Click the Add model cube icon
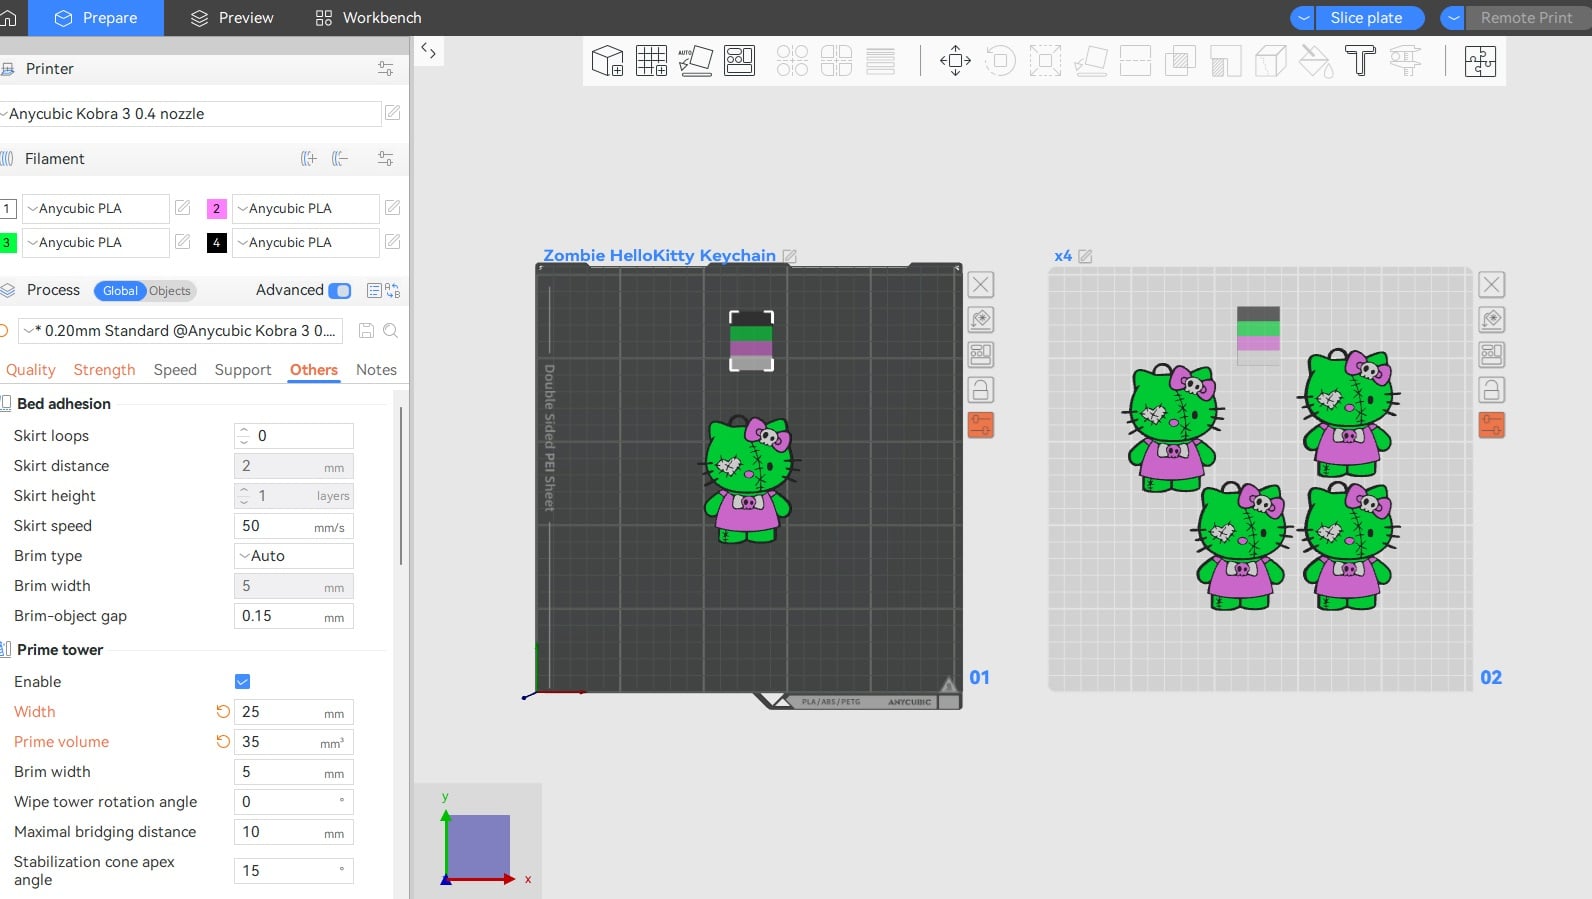 click(607, 61)
